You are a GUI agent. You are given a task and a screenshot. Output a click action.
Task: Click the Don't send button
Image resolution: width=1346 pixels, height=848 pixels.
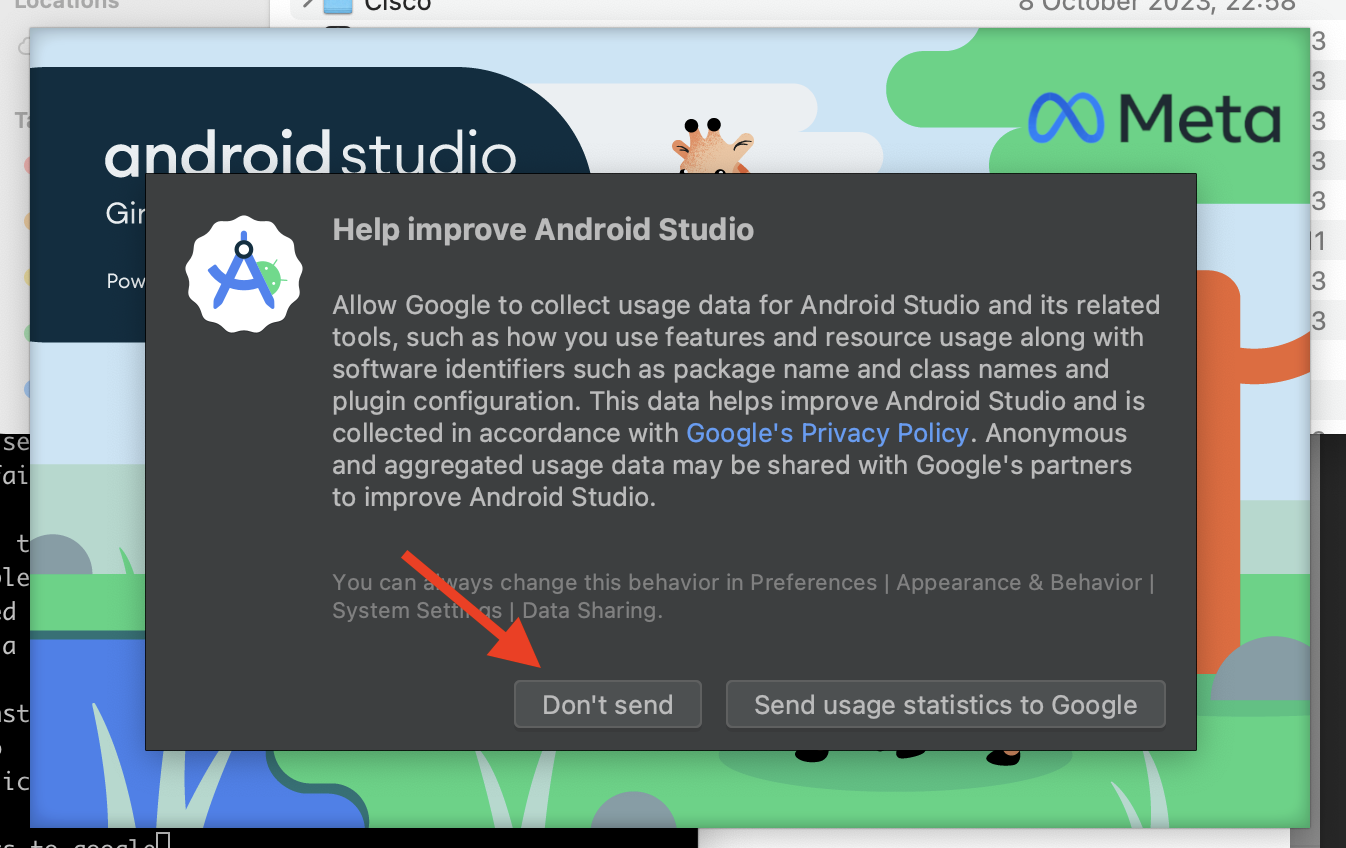tap(607, 704)
